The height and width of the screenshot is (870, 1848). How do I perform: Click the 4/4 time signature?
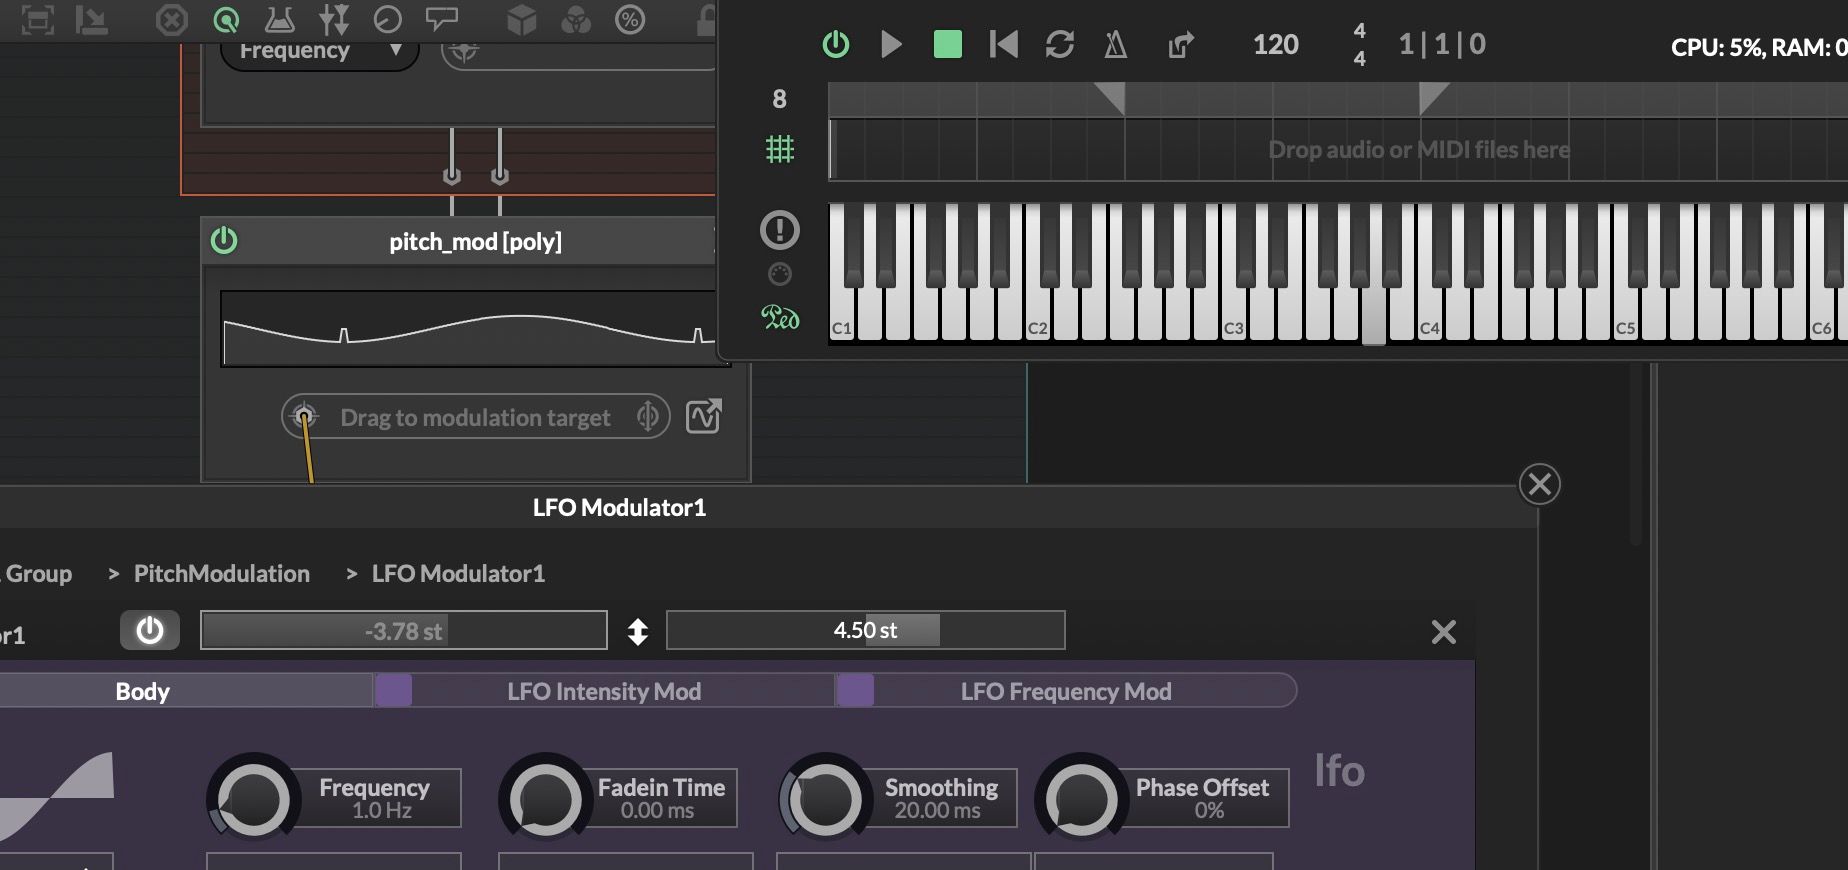point(1359,45)
